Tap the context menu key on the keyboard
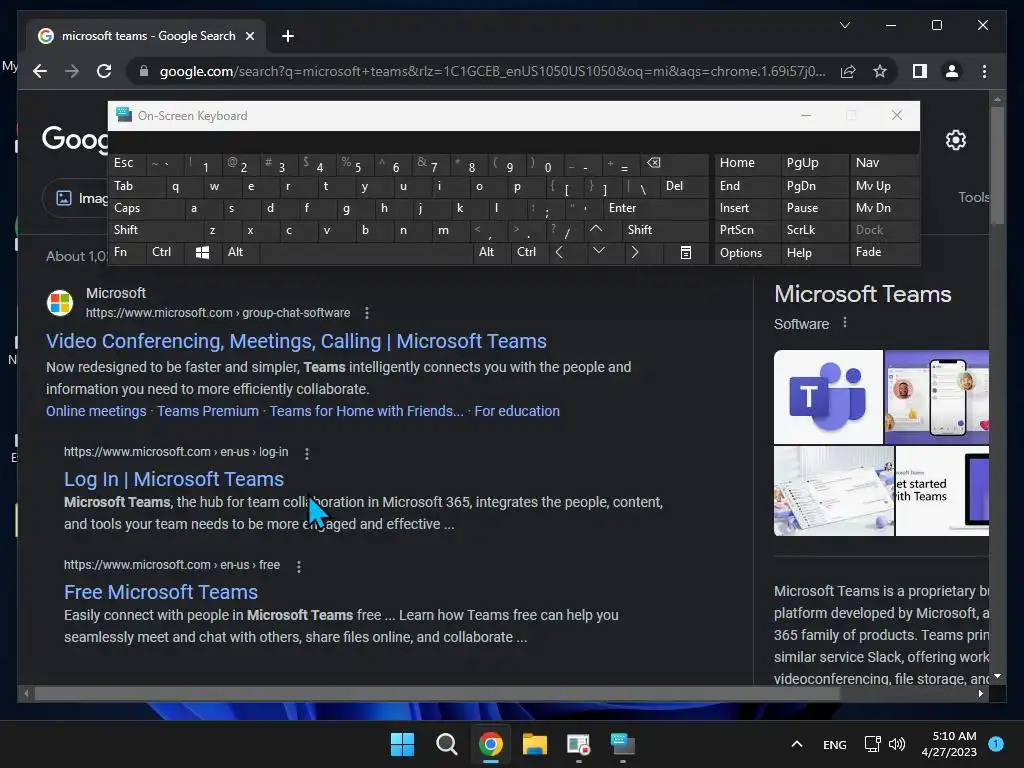This screenshot has width=1024, height=768. (686, 252)
